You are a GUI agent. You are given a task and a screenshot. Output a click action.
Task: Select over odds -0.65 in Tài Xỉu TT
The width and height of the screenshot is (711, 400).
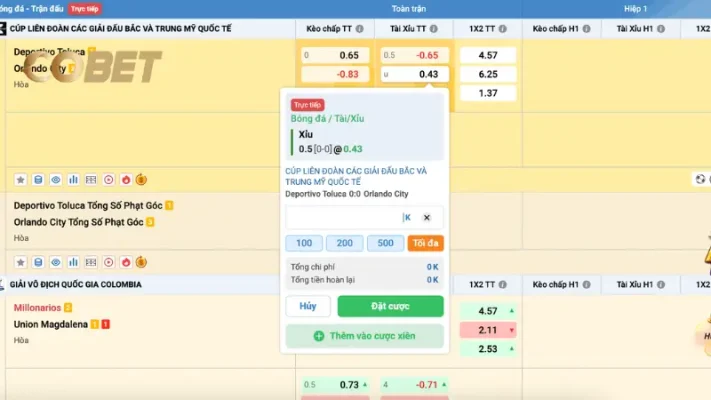click(x=414, y=55)
